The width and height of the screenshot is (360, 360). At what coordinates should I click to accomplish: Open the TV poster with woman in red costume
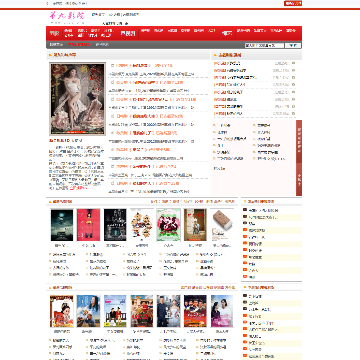pyautogui.click(x=62, y=311)
